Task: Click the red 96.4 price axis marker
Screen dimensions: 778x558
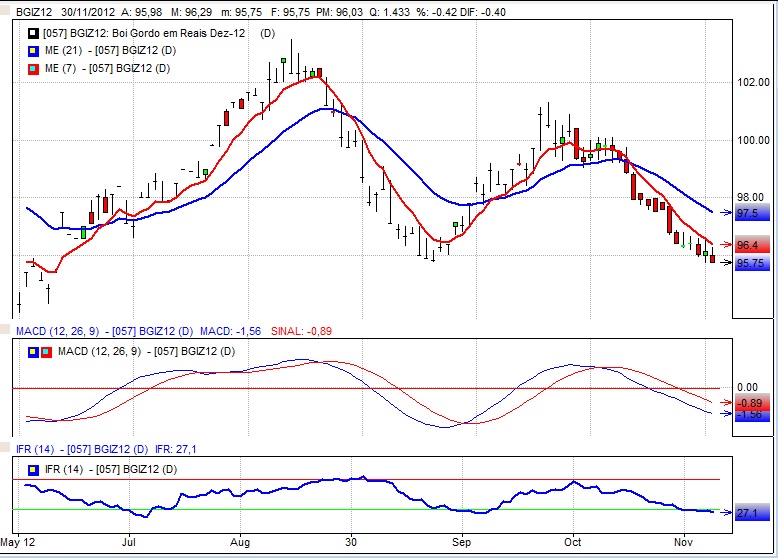Action: pyautogui.click(x=750, y=245)
